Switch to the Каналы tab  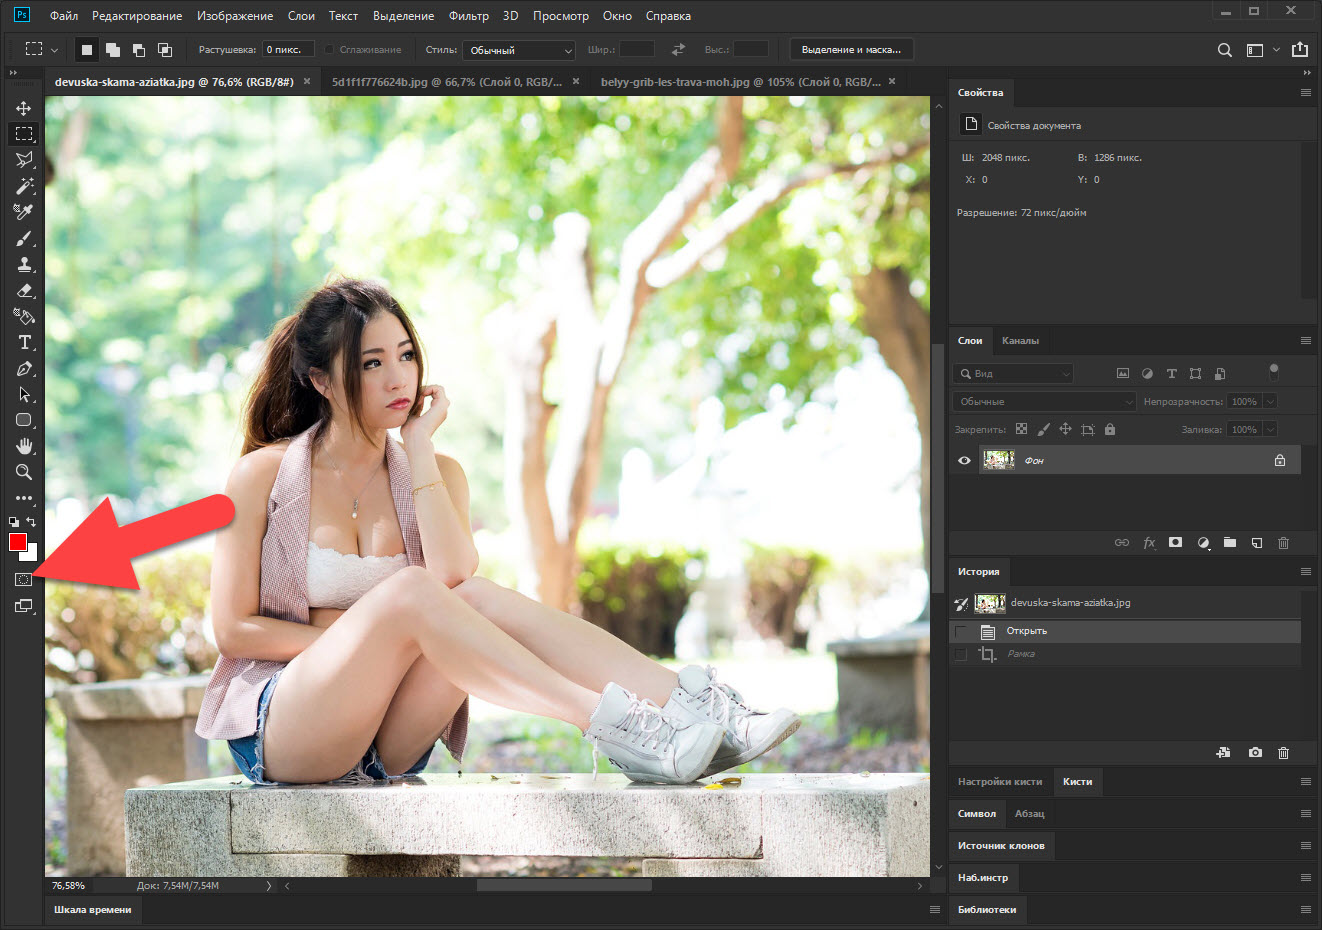[x=1020, y=341]
